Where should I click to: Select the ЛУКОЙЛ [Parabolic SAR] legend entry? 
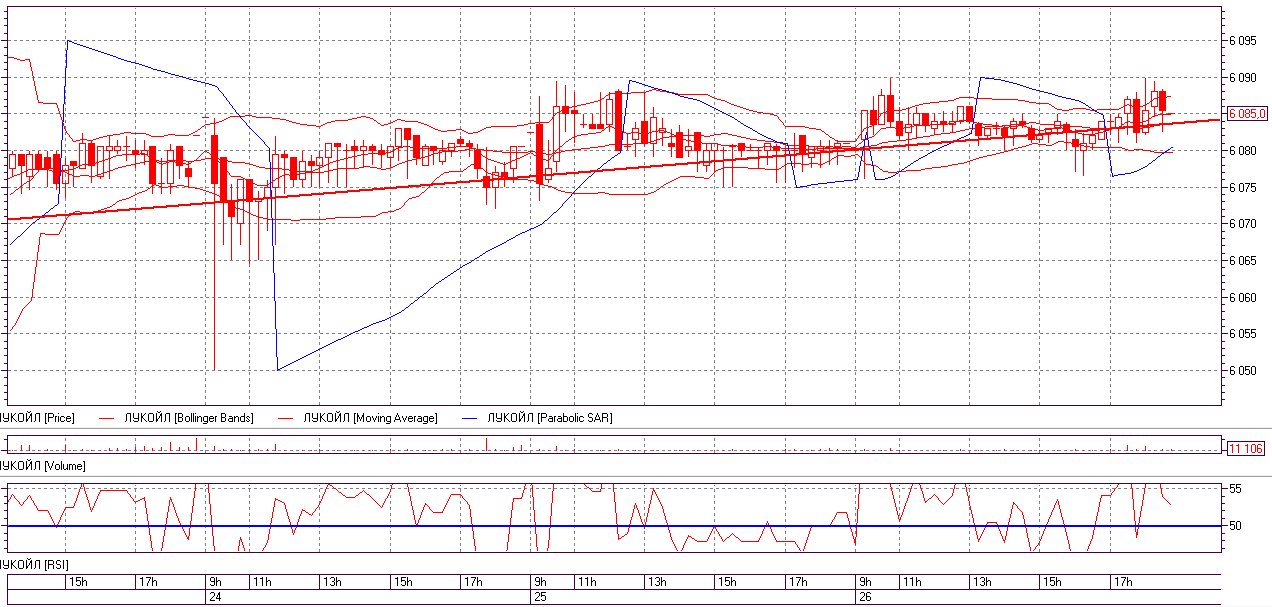[549, 418]
